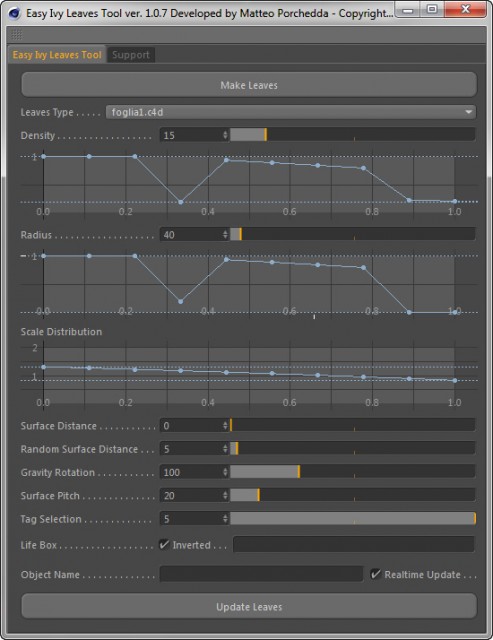Click the Object Name input field
This screenshot has width=493, height=640.
pos(261,574)
